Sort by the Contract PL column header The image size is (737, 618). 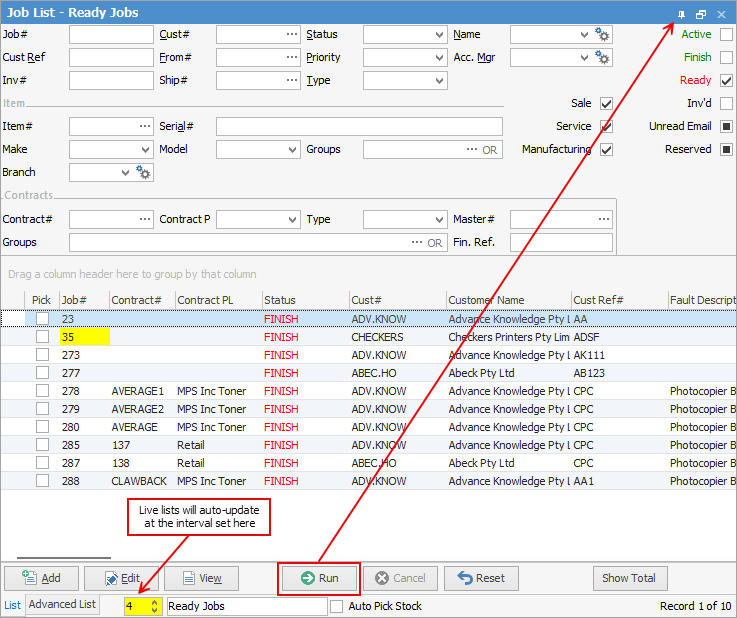pyautogui.click(x=218, y=300)
